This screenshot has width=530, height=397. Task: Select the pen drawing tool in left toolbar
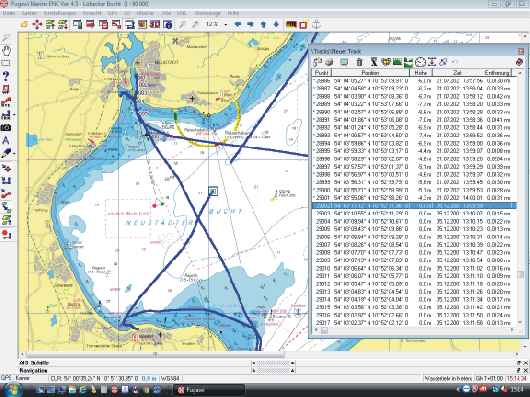click(x=6, y=154)
